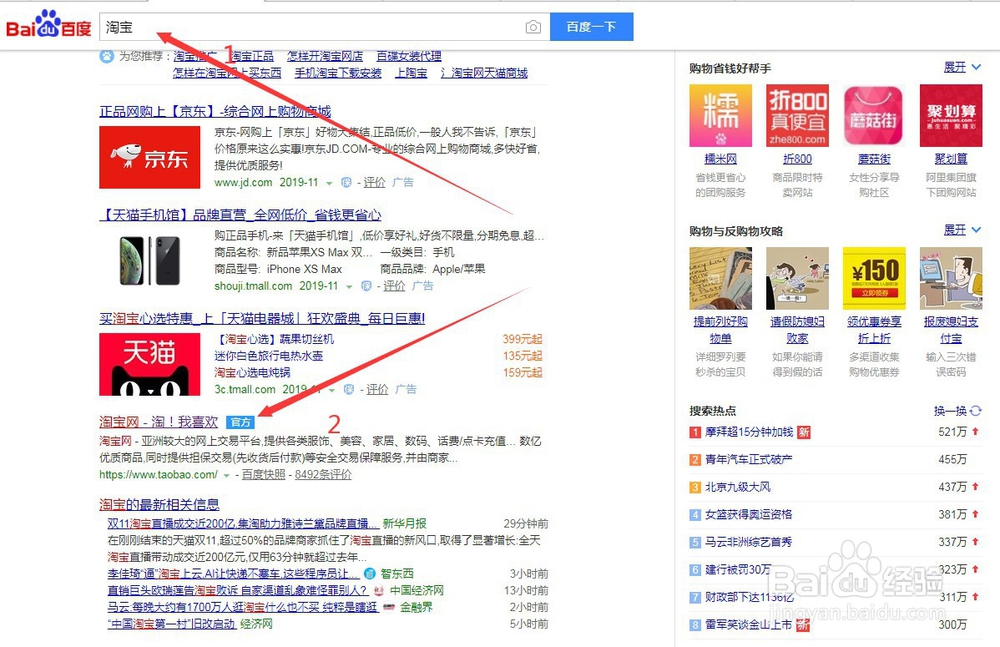This screenshot has width=1000, height=647.
Task: Click shield icon on 3c.tmall.com line
Action: pos(349,389)
